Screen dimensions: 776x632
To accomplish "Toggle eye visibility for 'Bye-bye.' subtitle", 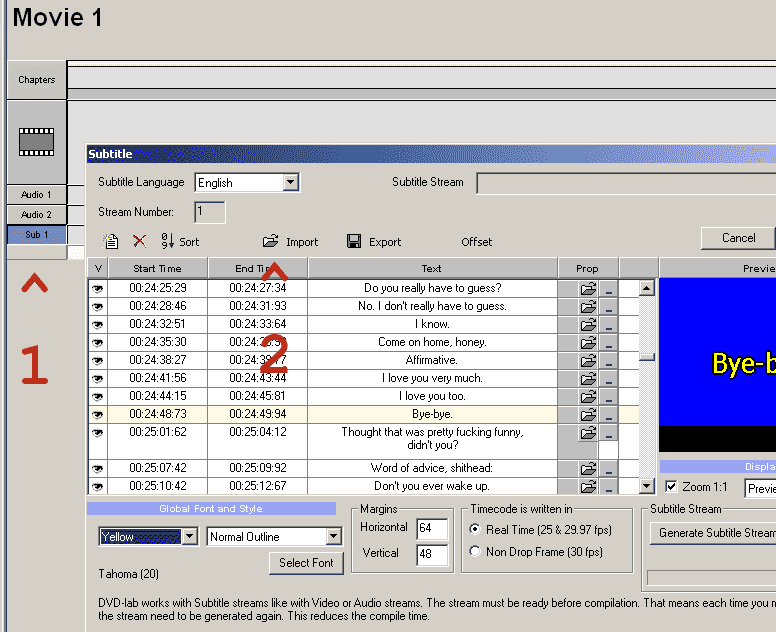I will point(97,414).
